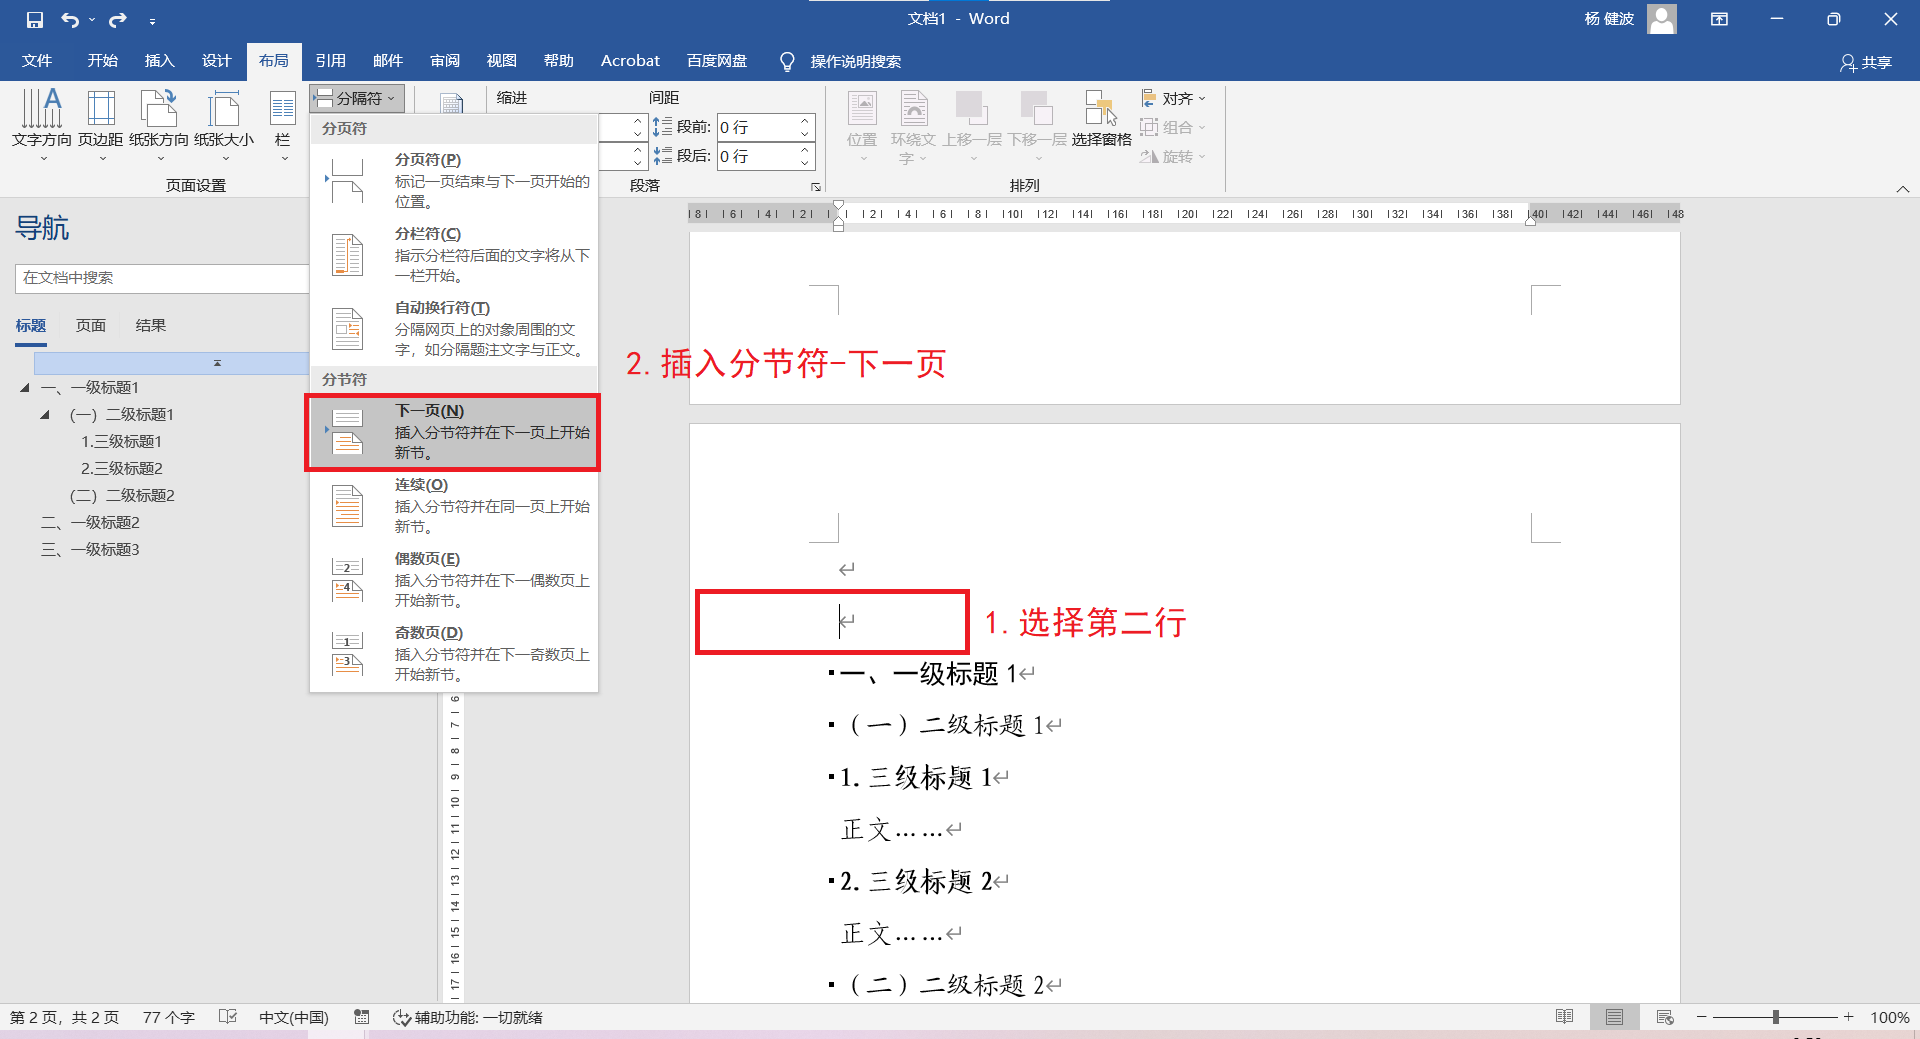Open Breaks (分隔符) dropdown
The image size is (1920, 1039).
pyautogui.click(x=357, y=98)
